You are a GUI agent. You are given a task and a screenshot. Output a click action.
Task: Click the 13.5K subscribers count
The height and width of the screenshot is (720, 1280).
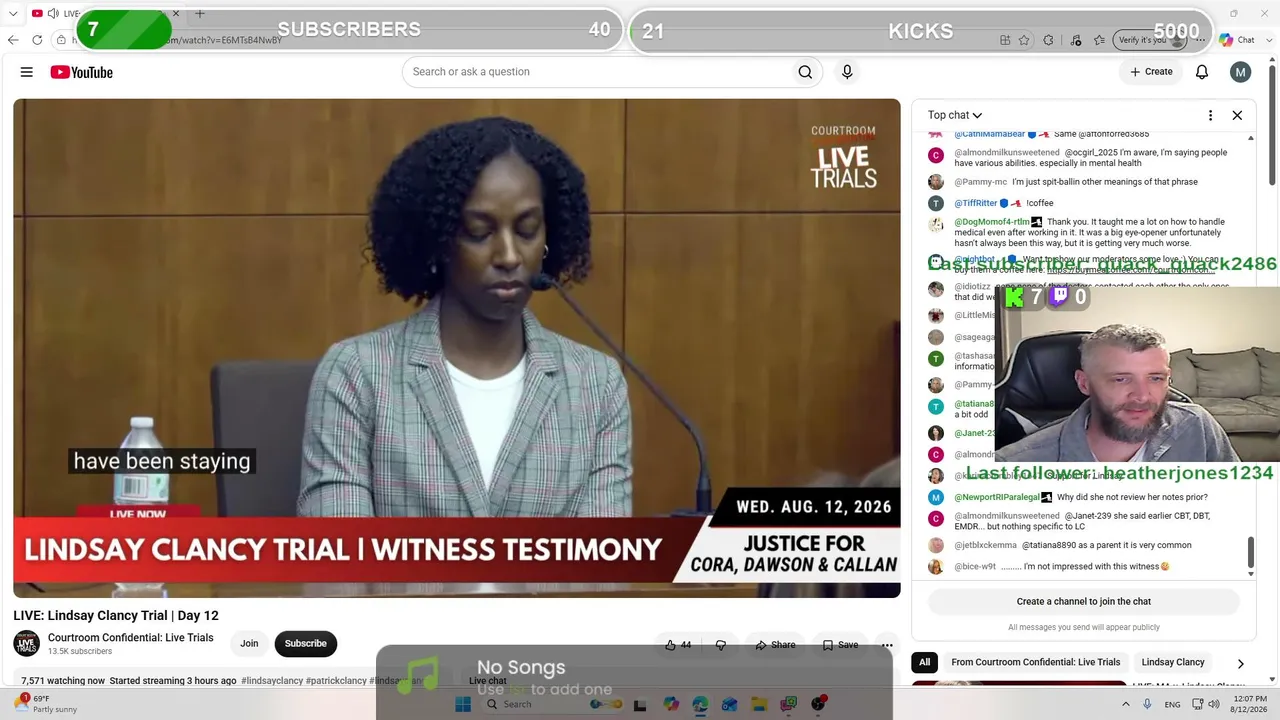pyautogui.click(x=80, y=652)
